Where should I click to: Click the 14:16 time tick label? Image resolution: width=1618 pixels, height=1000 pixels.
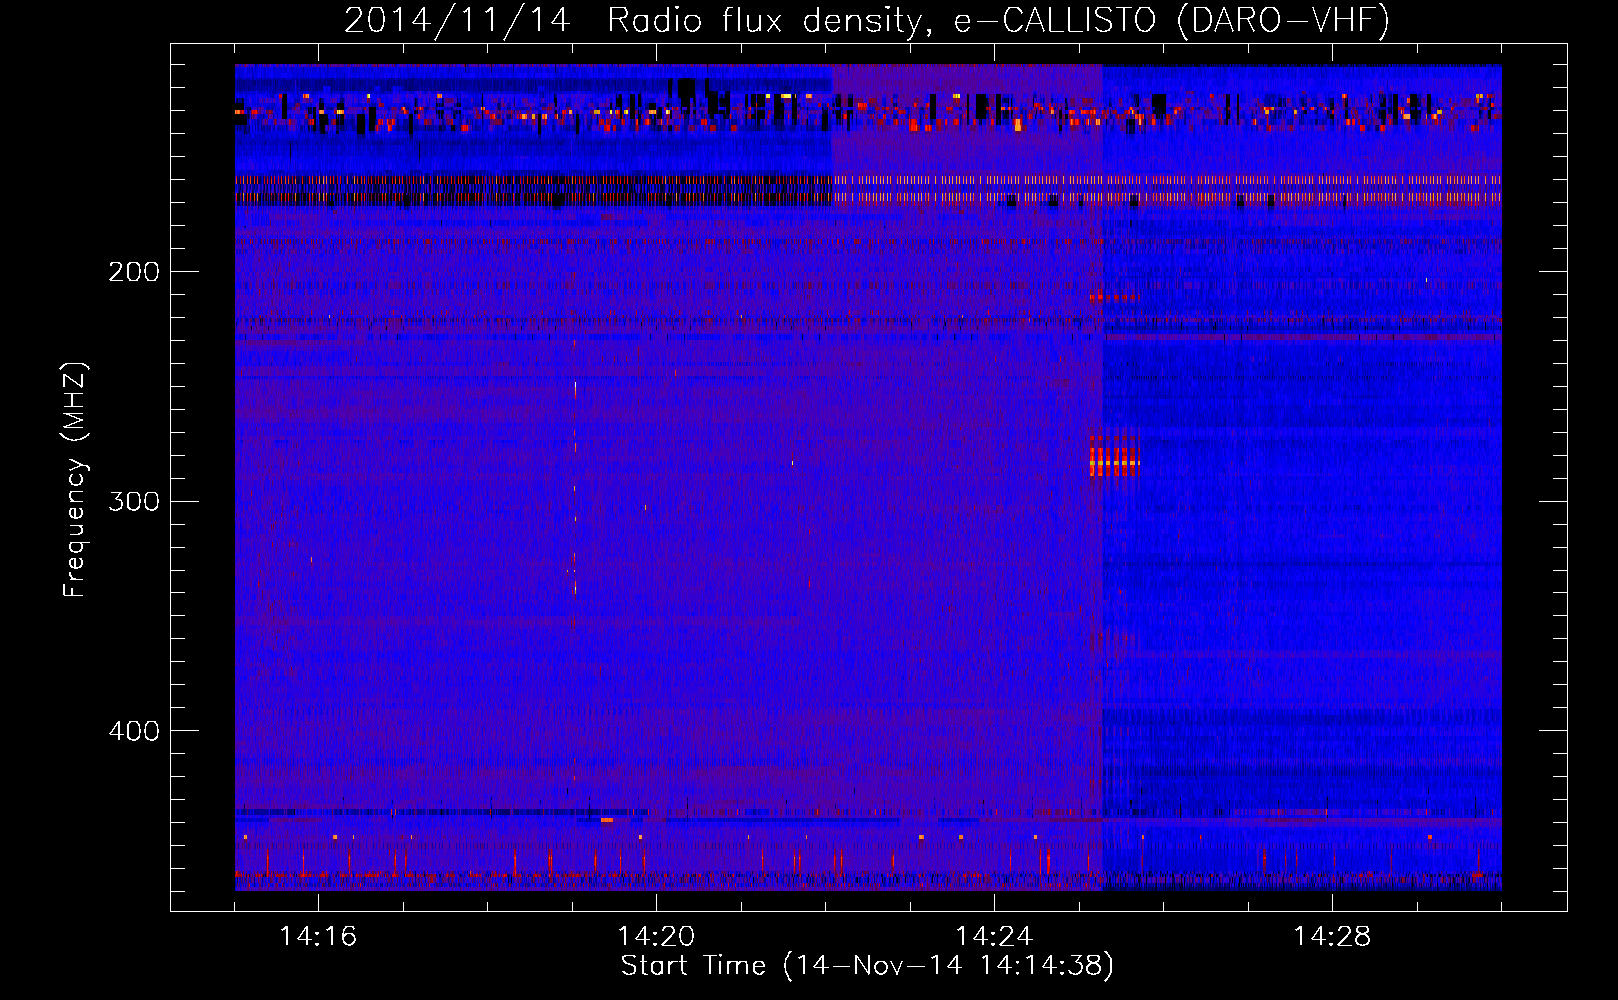click(x=318, y=937)
